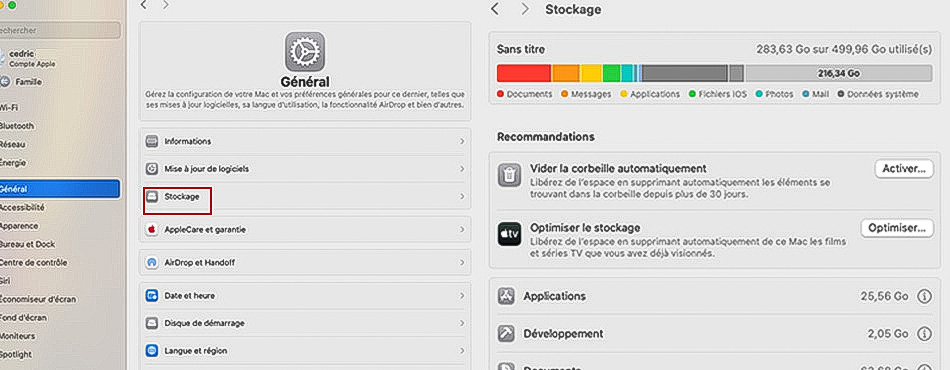Open Bureau et Dock in sidebar

27,245
